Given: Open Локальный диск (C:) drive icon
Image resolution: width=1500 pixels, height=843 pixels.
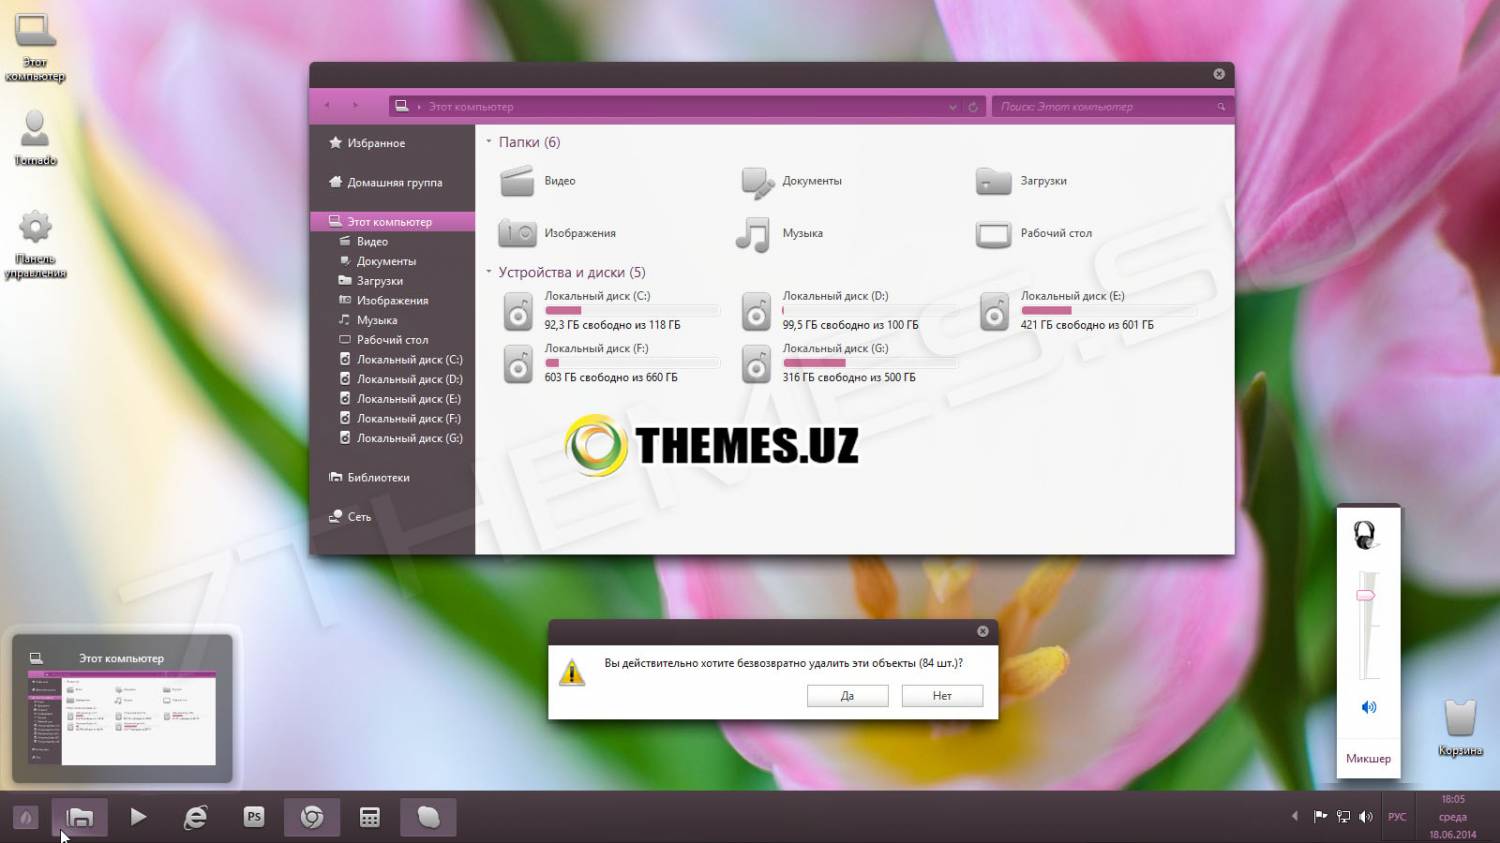Looking at the screenshot, I should click(x=518, y=311).
